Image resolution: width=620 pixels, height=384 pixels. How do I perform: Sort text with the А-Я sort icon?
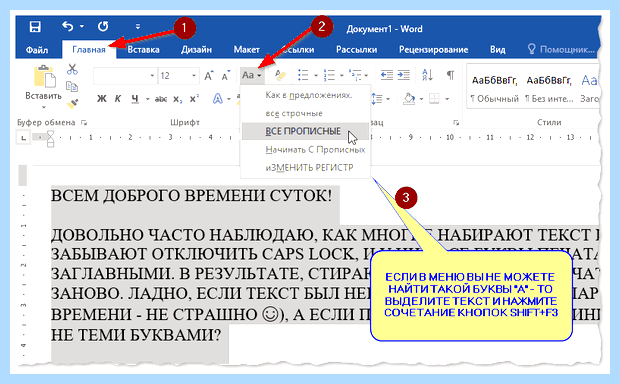pos(427,75)
